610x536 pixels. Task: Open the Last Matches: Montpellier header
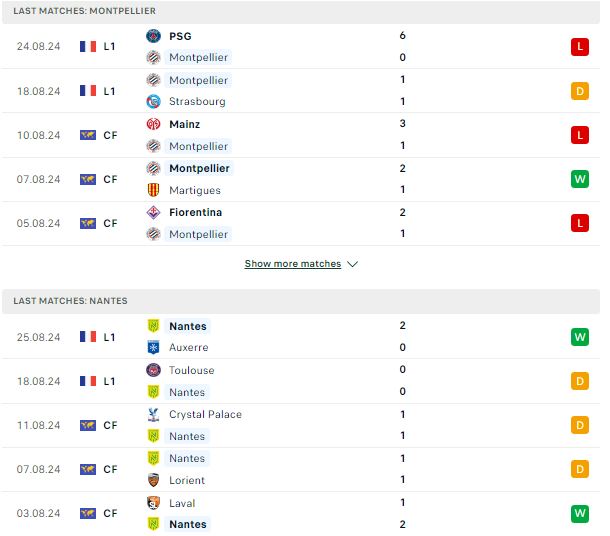click(301, 11)
